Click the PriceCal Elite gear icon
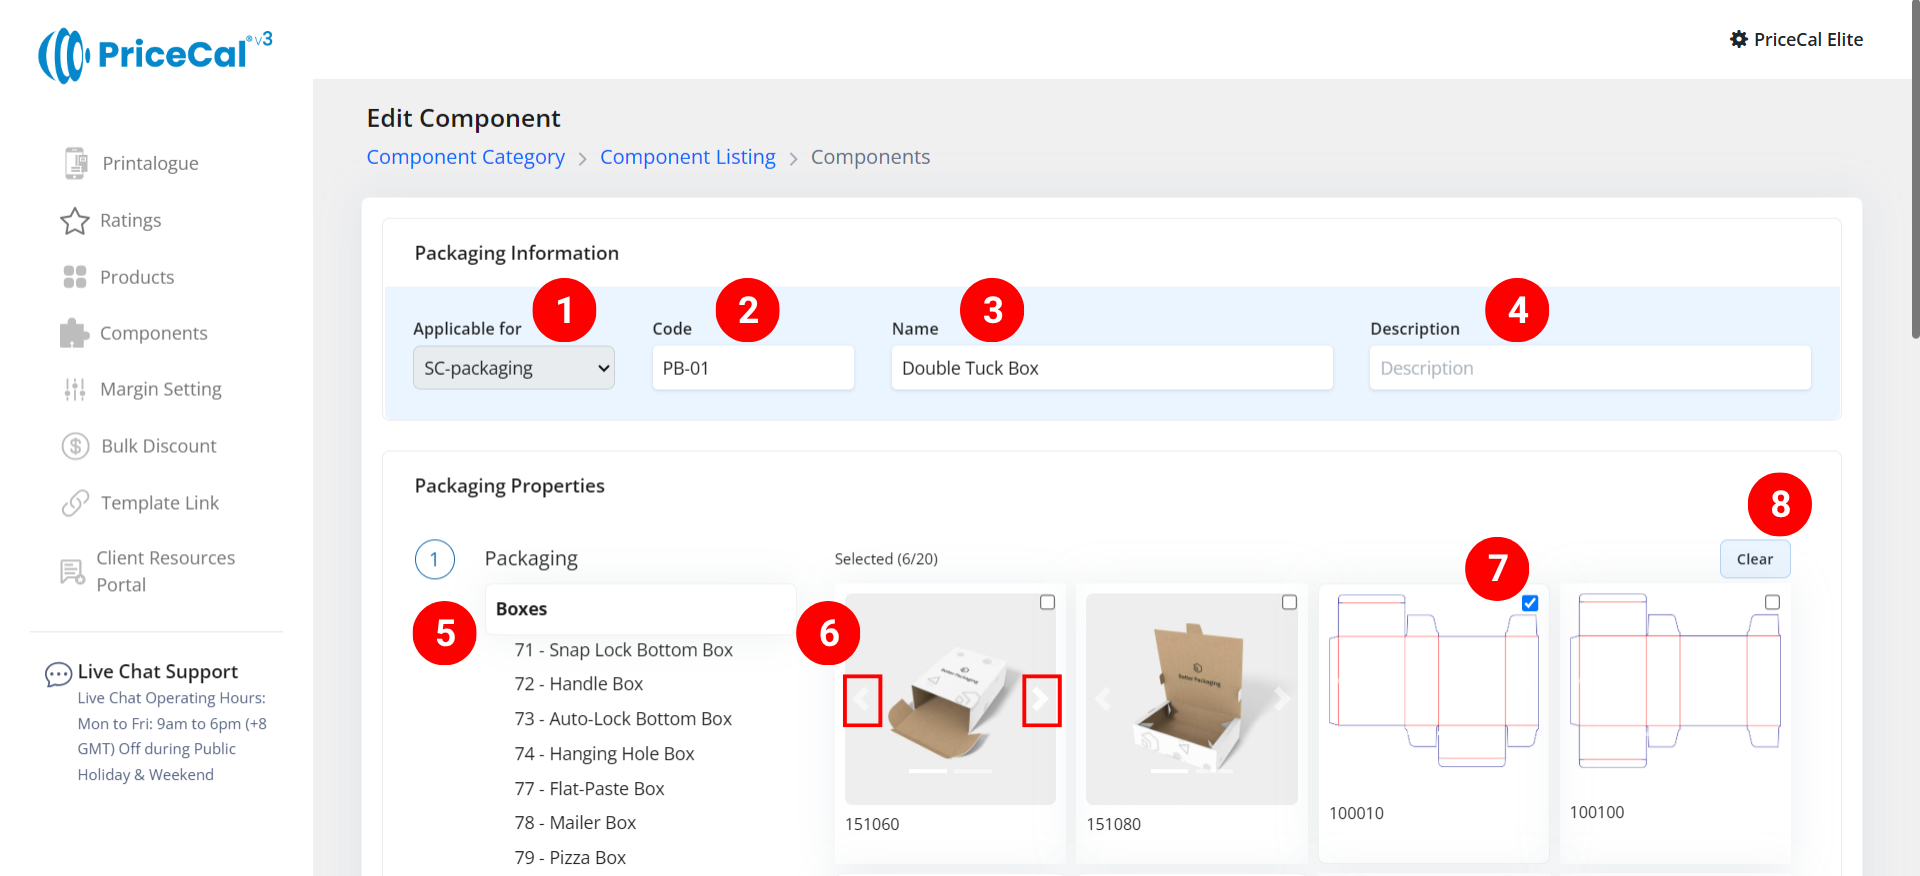The image size is (1920, 876). 1738,40
